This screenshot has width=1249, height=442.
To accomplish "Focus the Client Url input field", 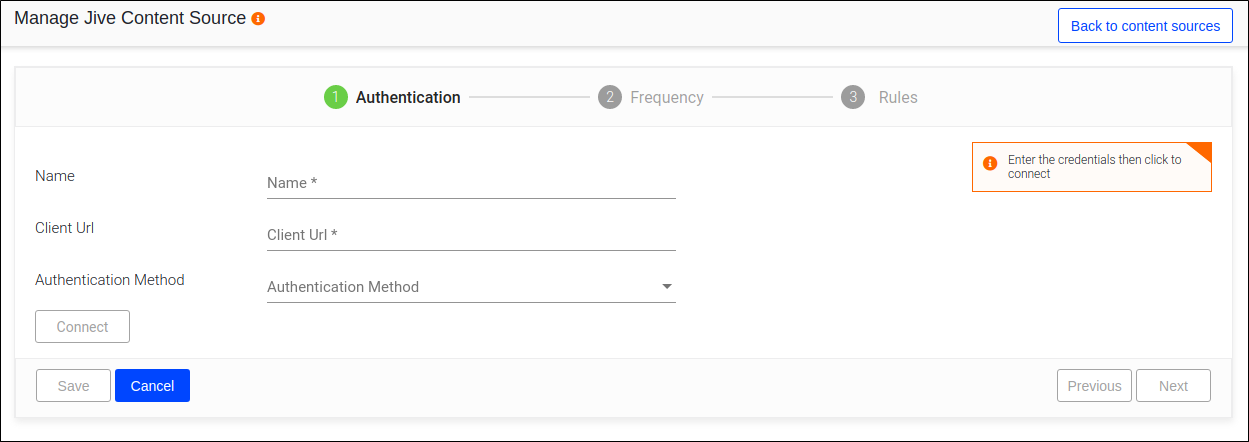I will coord(471,235).
